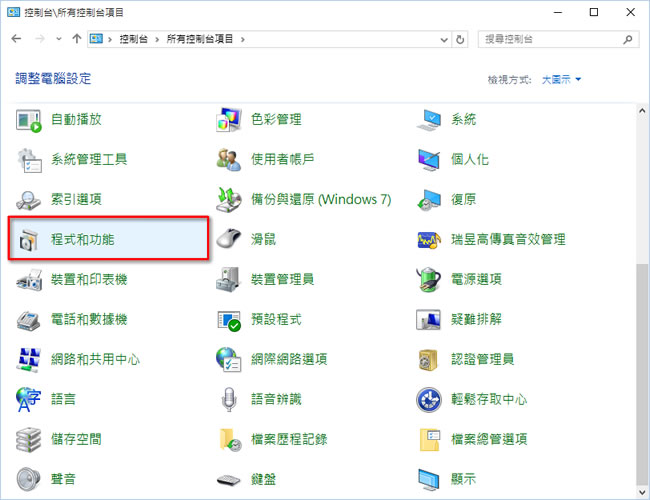650x500 pixels.
Task: Click the title bar control panel icon
Action: coord(13,12)
